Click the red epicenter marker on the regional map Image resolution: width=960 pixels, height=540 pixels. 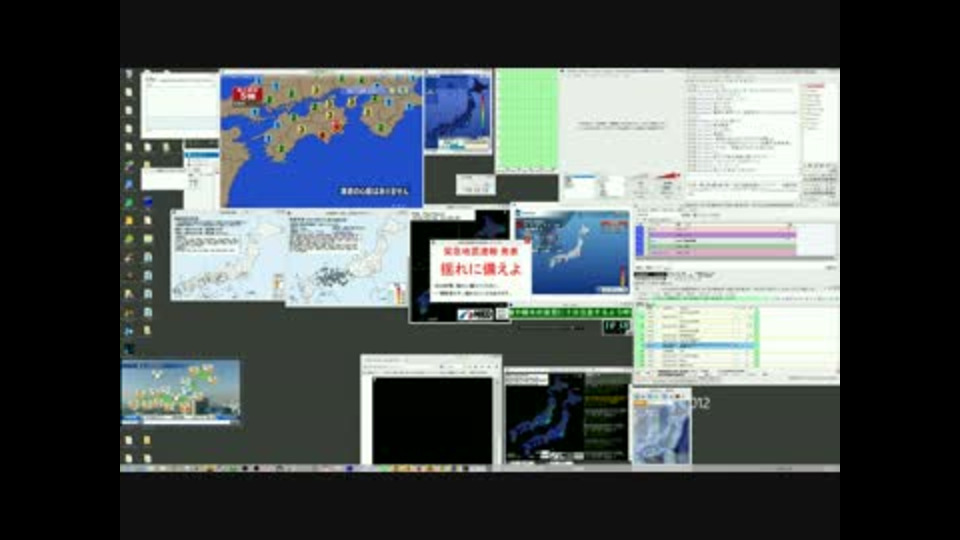(x=336, y=126)
